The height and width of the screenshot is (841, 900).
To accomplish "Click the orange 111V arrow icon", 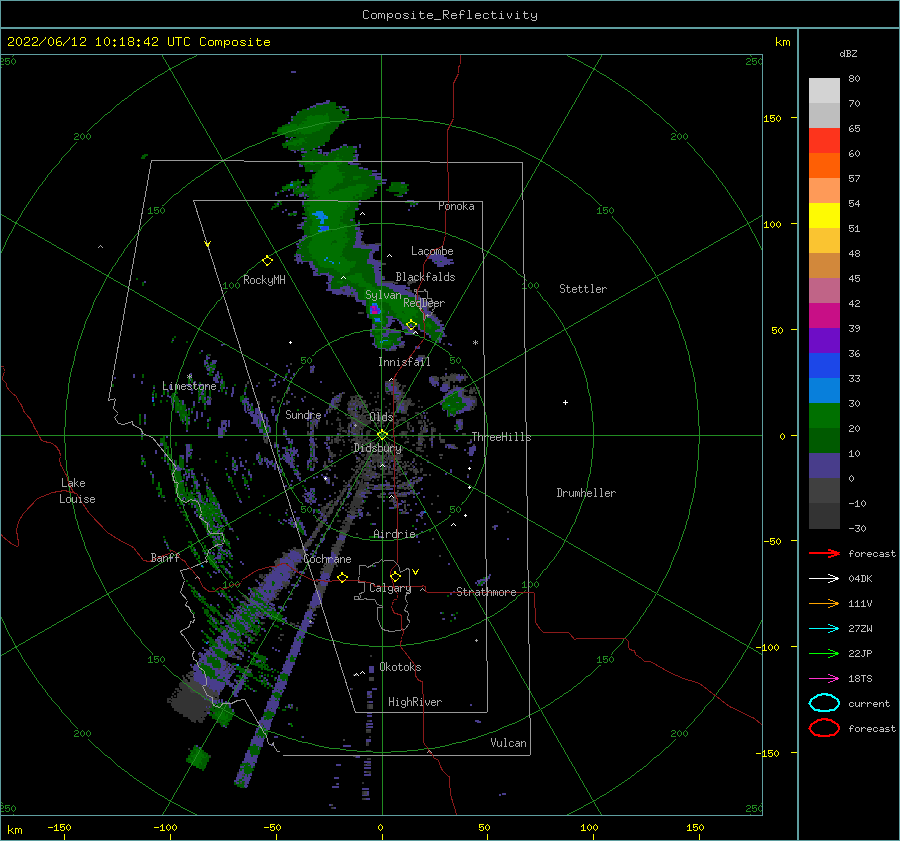I will (824, 603).
